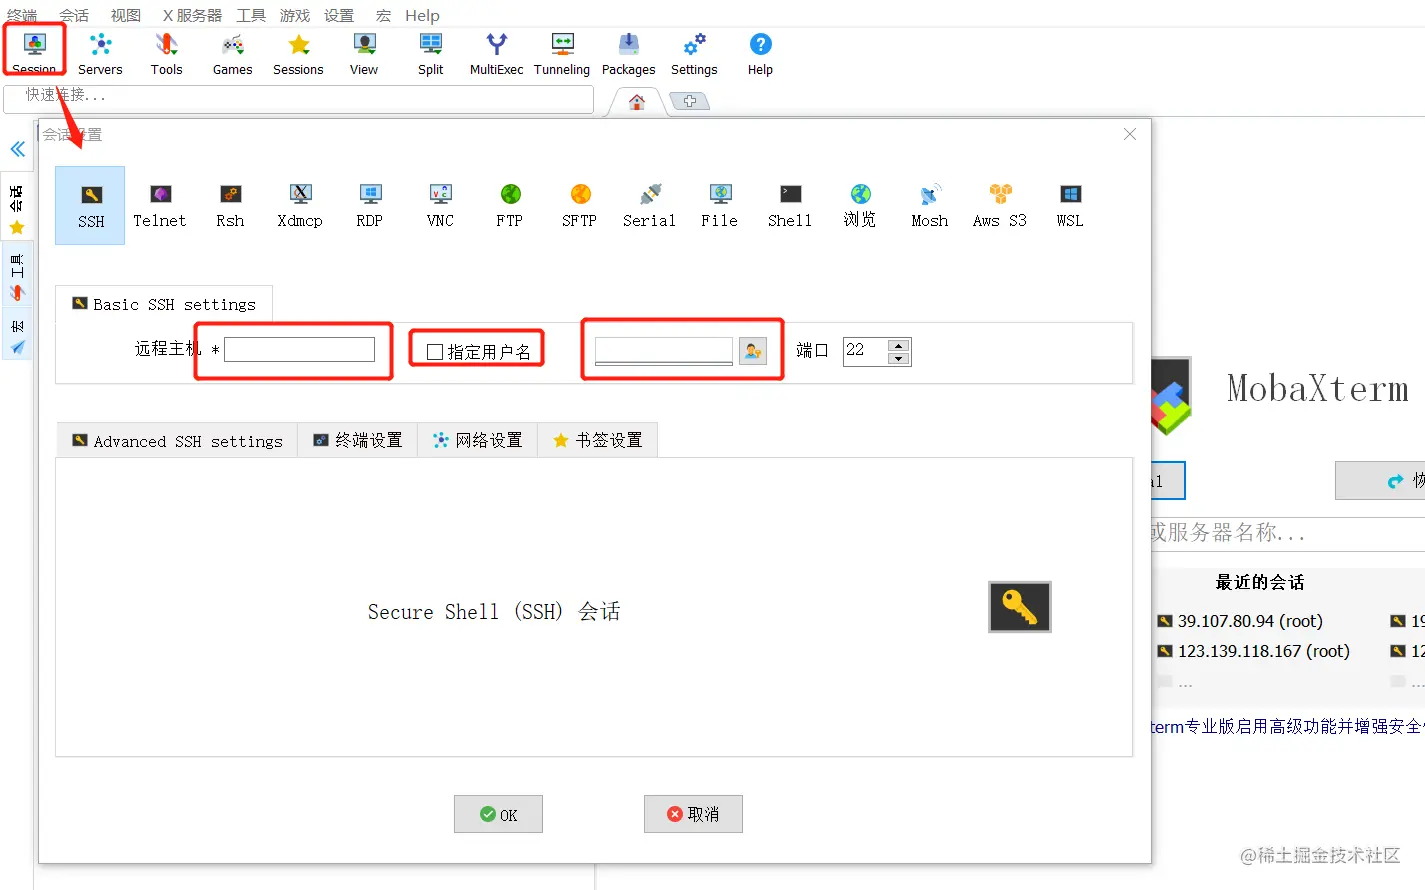Close the 会话设置 dialog
1425x890 pixels.
[x=1130, y=134]
